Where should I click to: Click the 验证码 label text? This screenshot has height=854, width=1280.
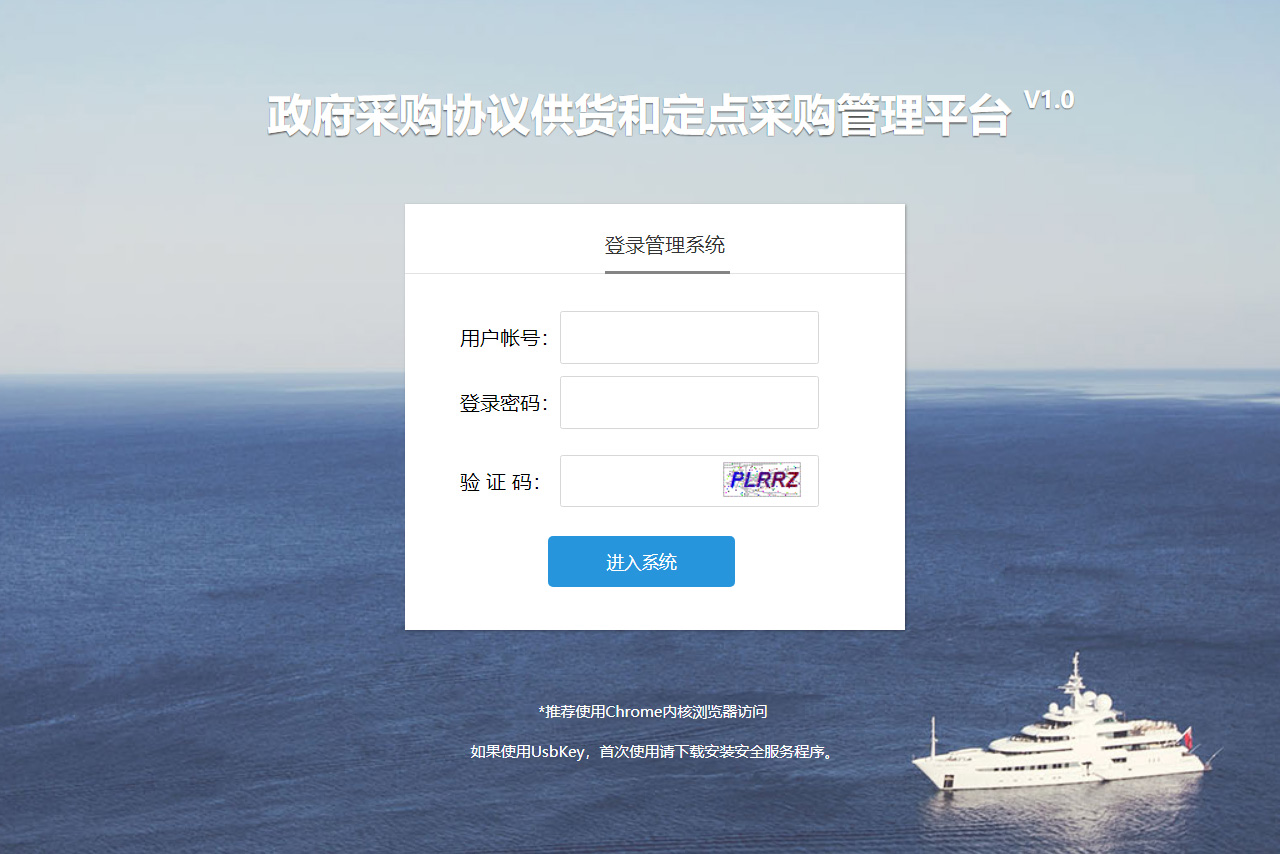tap(500, 482)
